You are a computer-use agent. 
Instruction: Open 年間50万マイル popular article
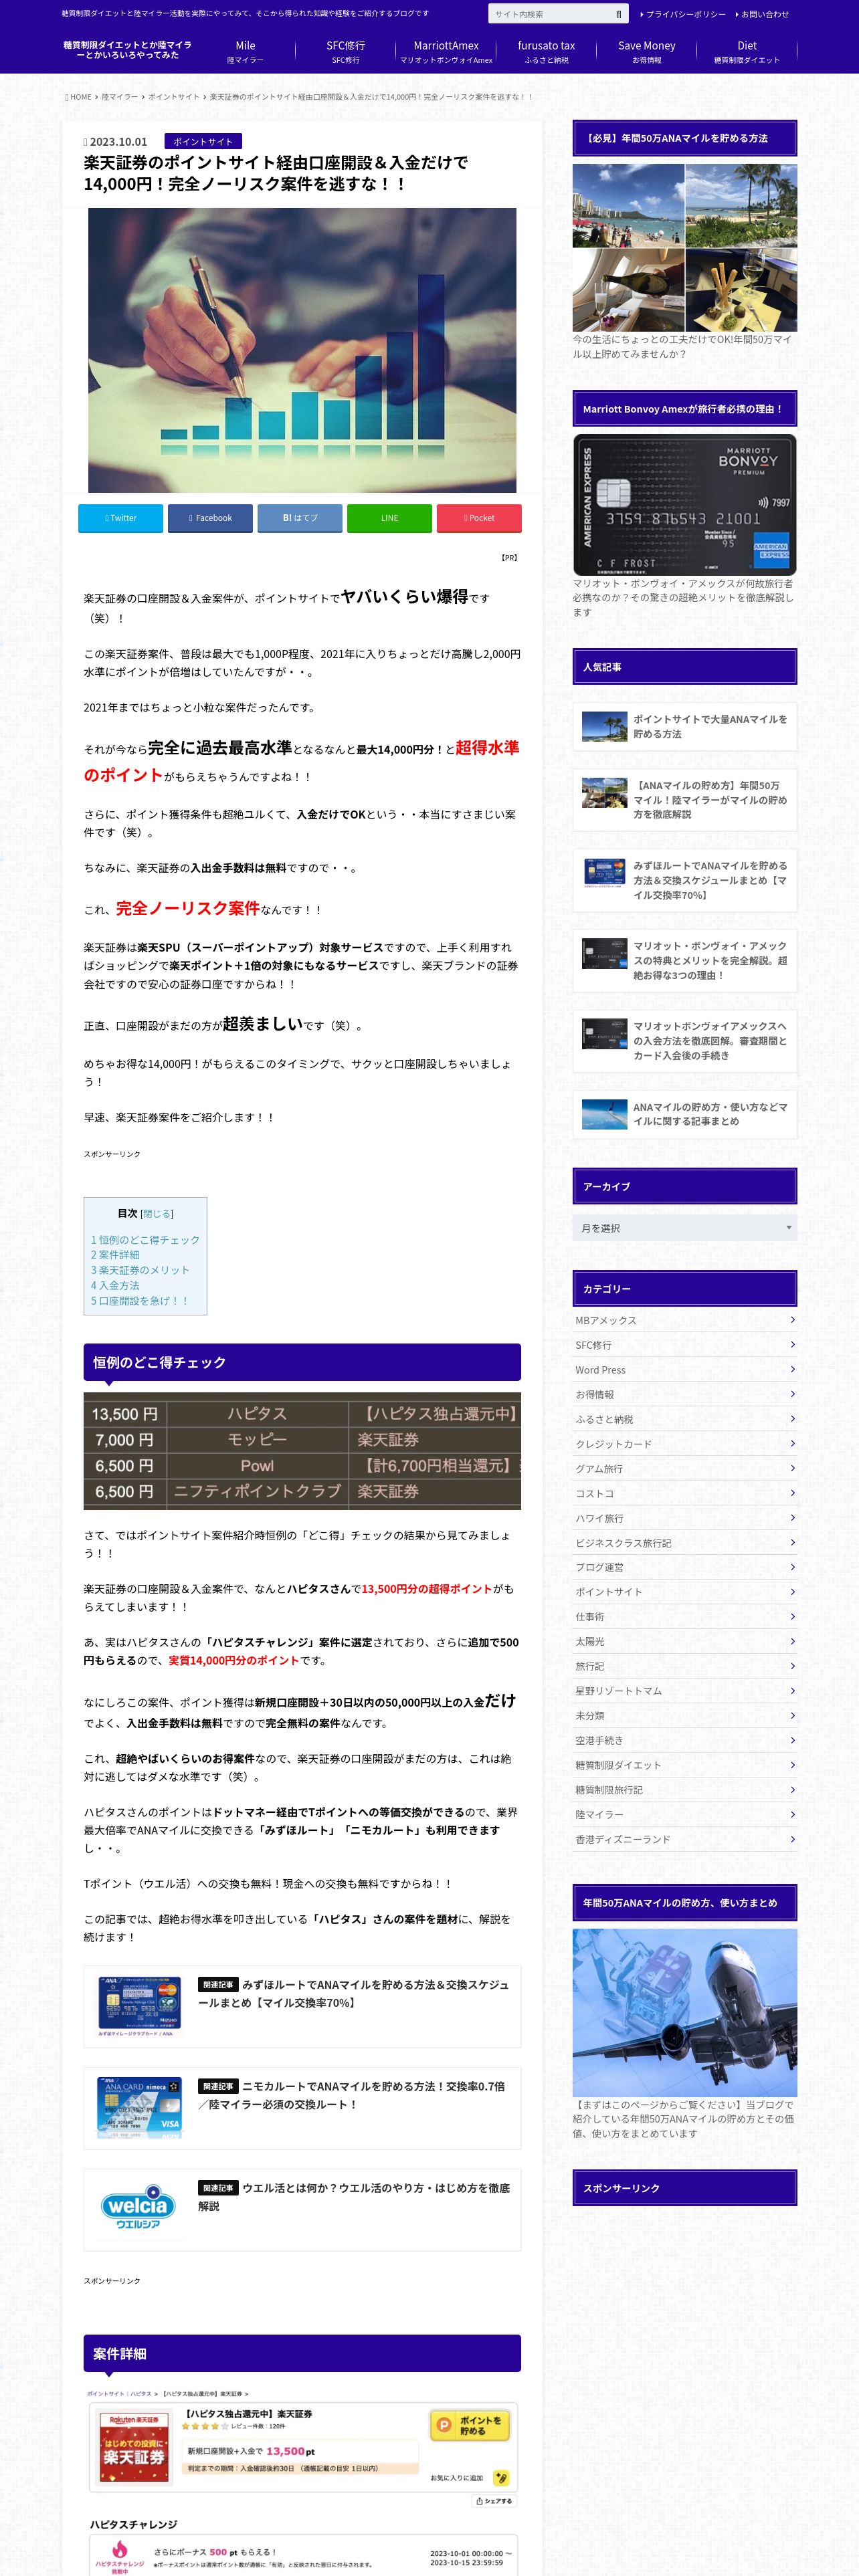pos(684,800)
